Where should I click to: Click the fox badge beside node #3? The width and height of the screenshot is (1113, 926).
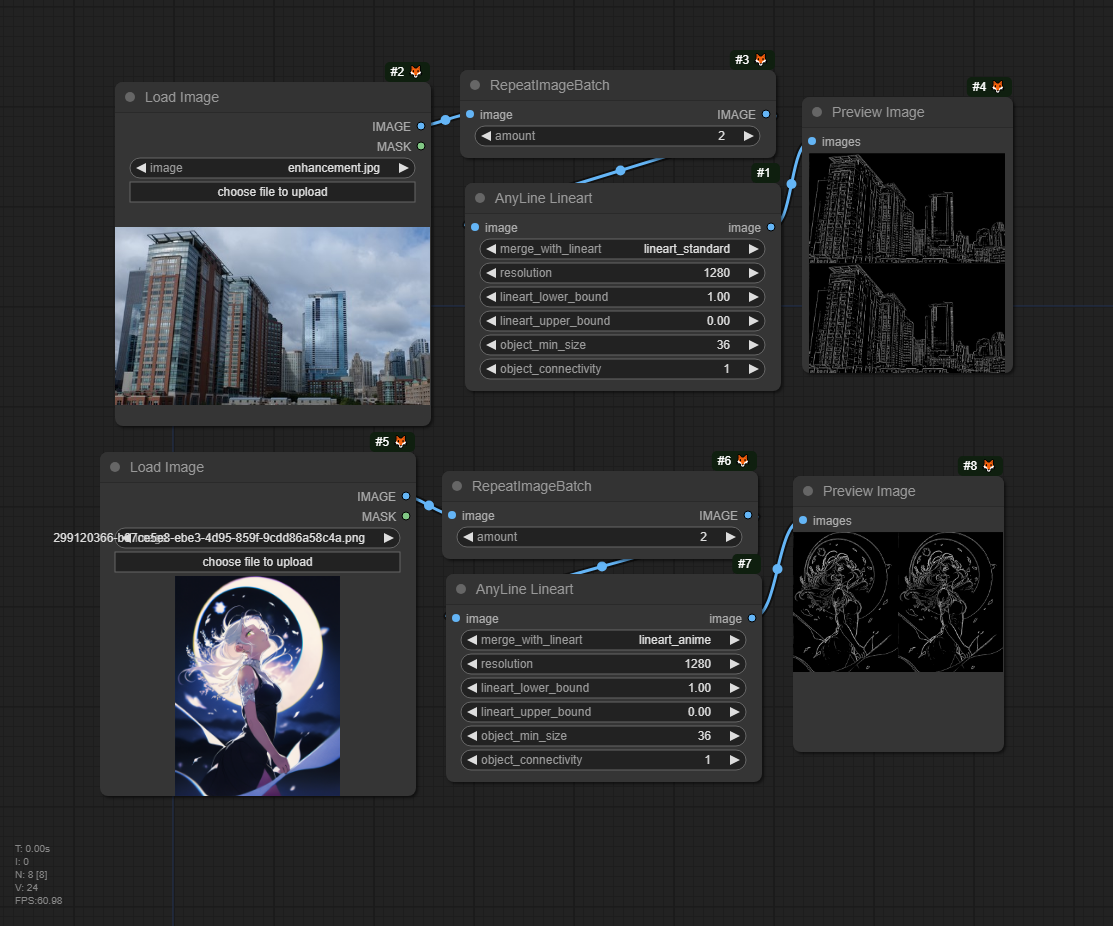tap(760, 60)
